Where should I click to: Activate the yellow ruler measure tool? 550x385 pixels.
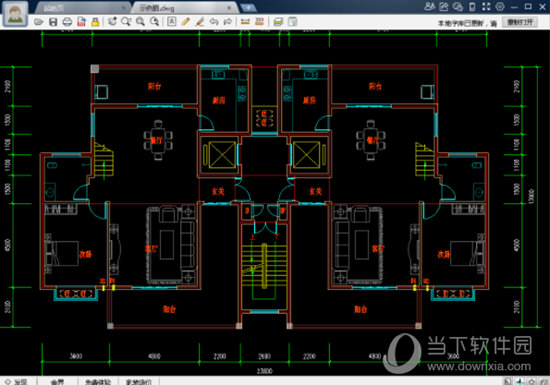[245, 22]
